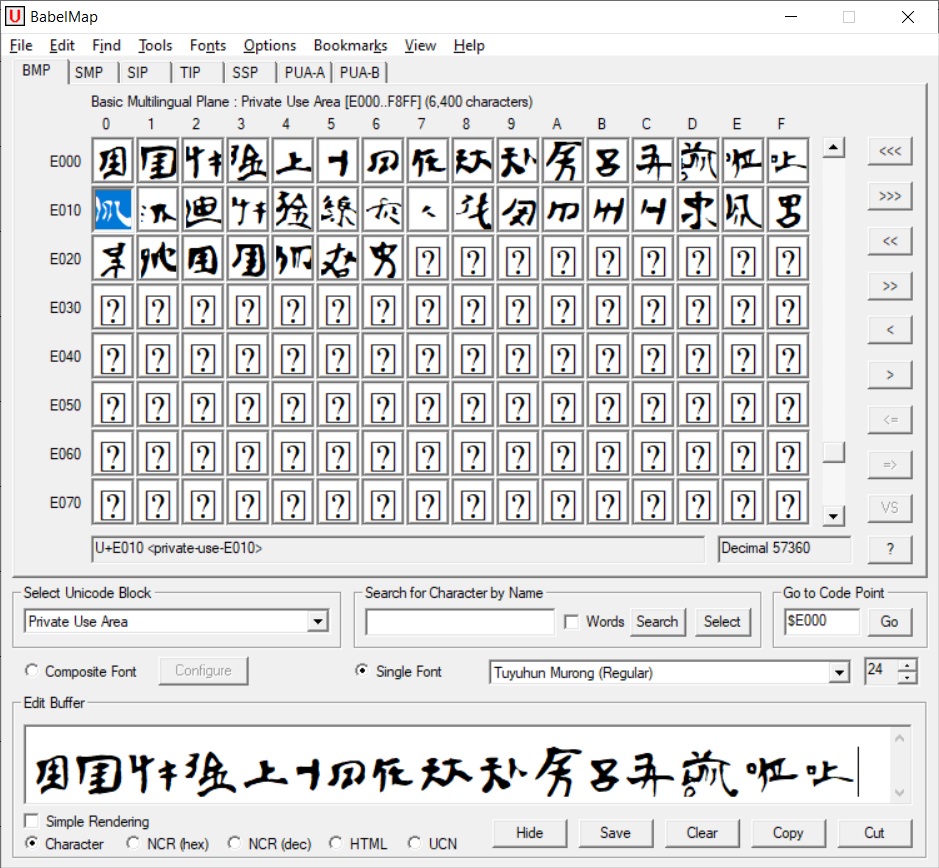Select the HTML radio button
This screenshot has width=939, height=868.
335,842
